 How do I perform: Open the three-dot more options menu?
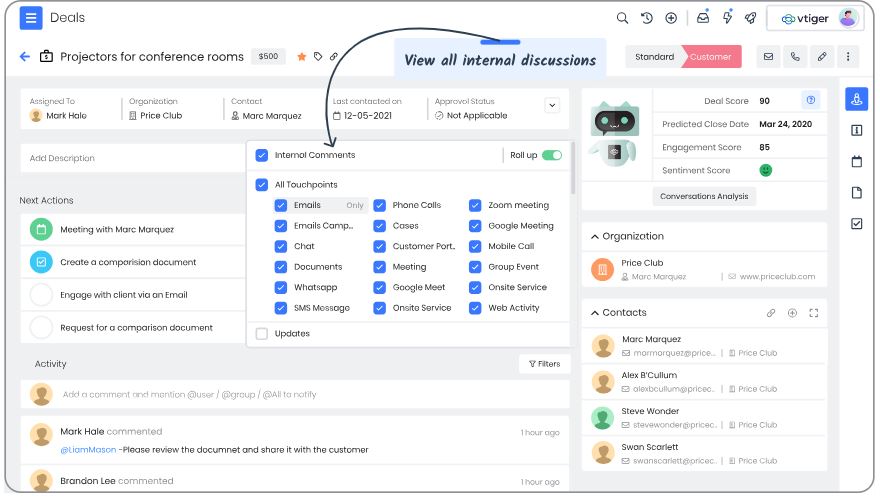(x=848, y=57)
